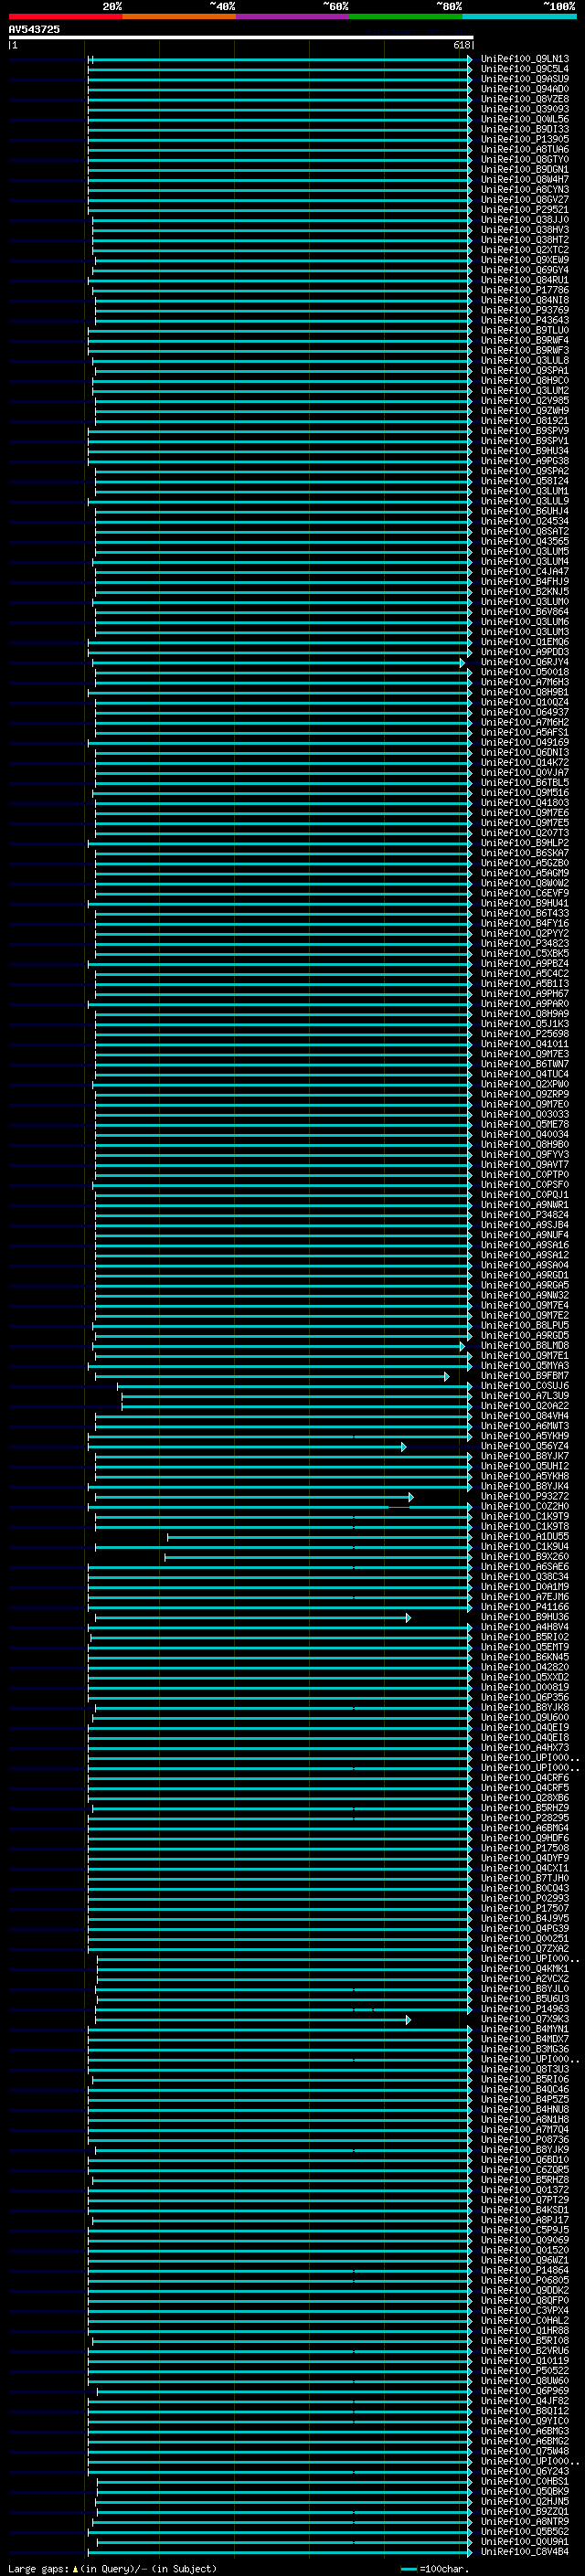The width and height of the screenshot is (585, 2576).
Task: Click the UniRef100_Q38JJ0 label
Action: tap(525, 220)
